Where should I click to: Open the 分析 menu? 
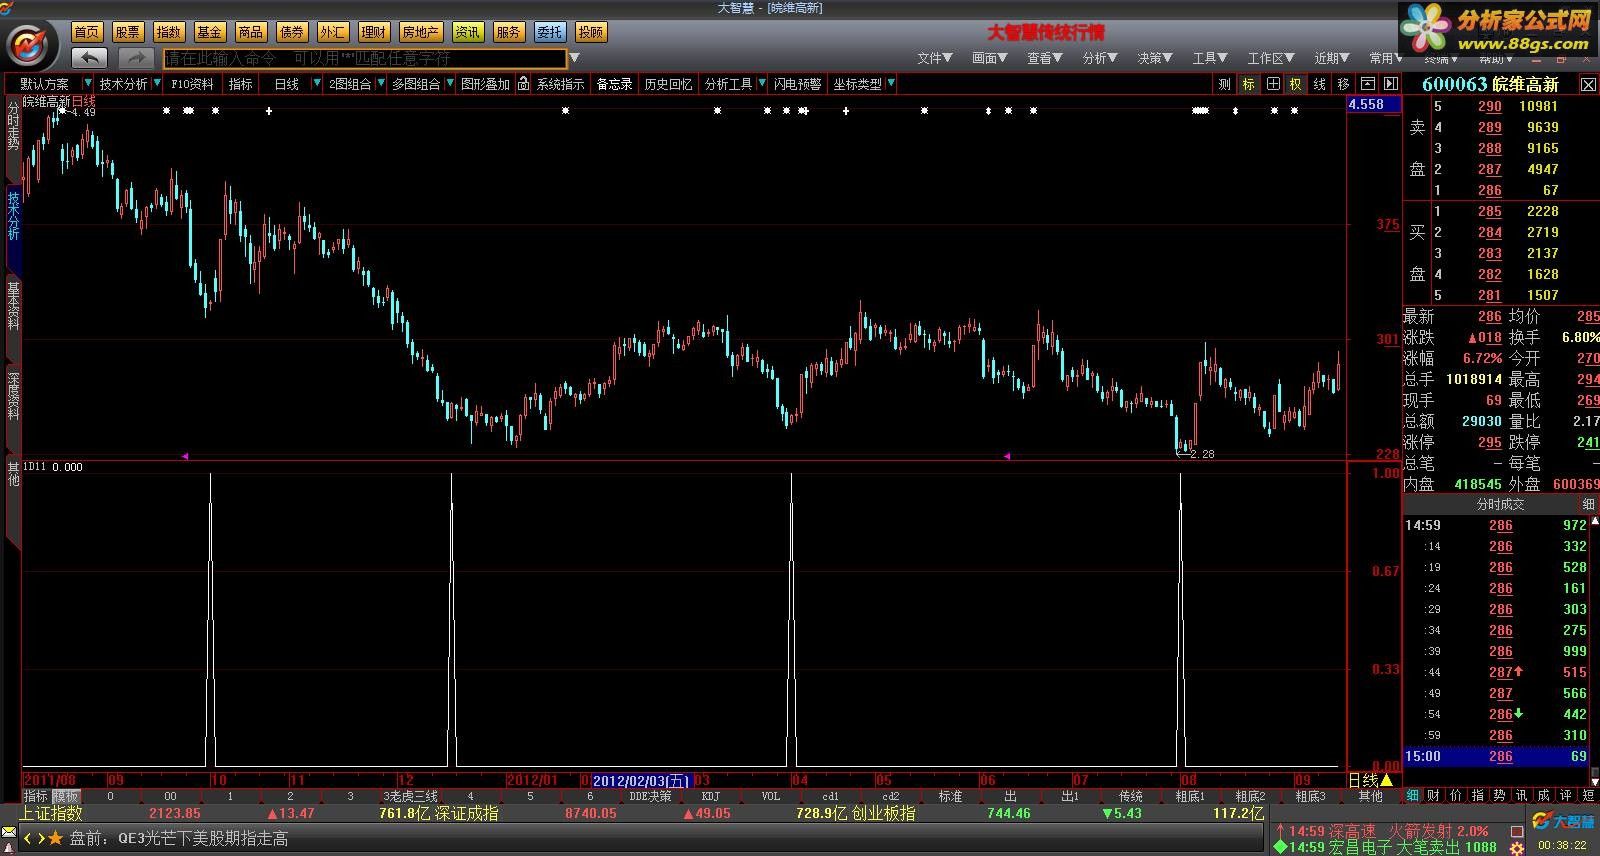[x=1100, y=58]
